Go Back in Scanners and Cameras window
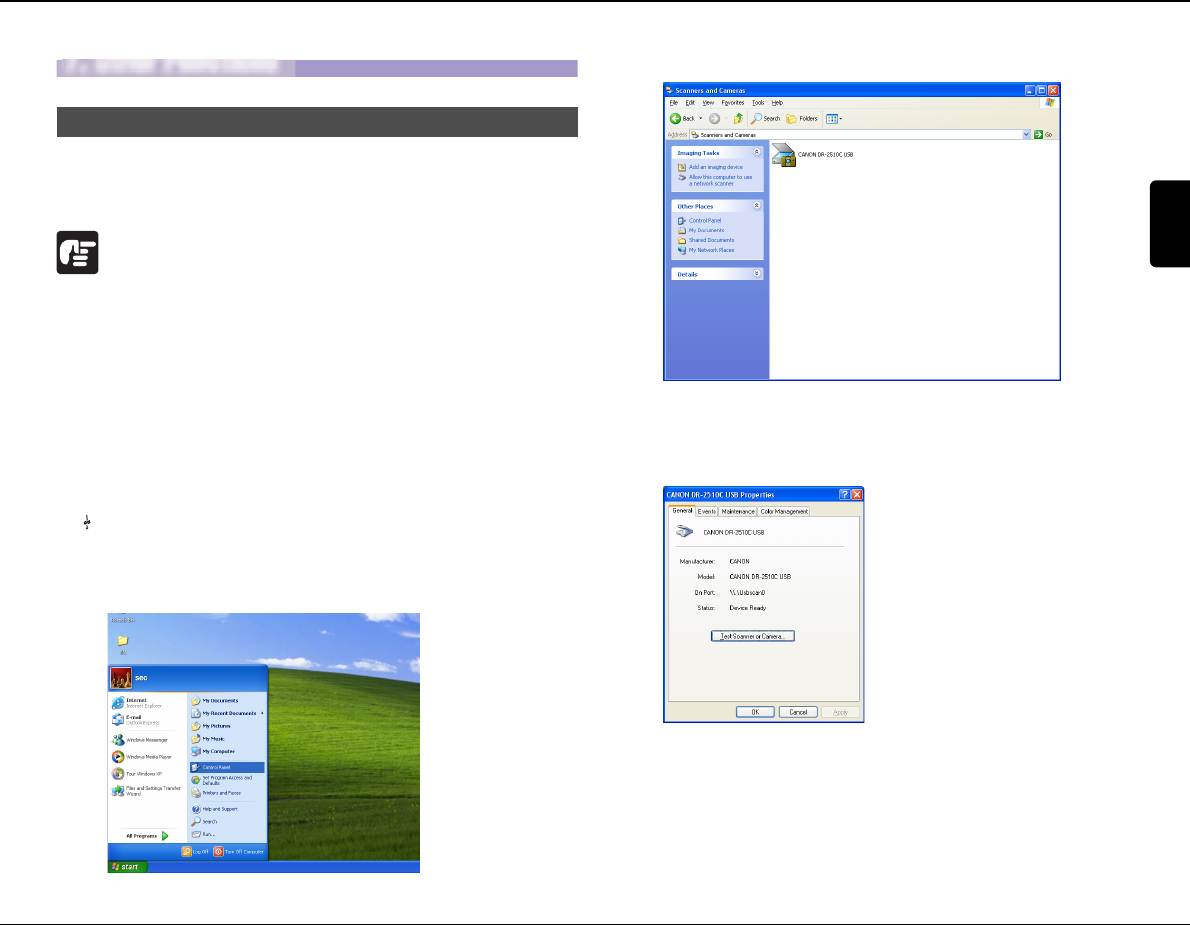Viewport: 1190px width, 925px height. click(682, 118)
